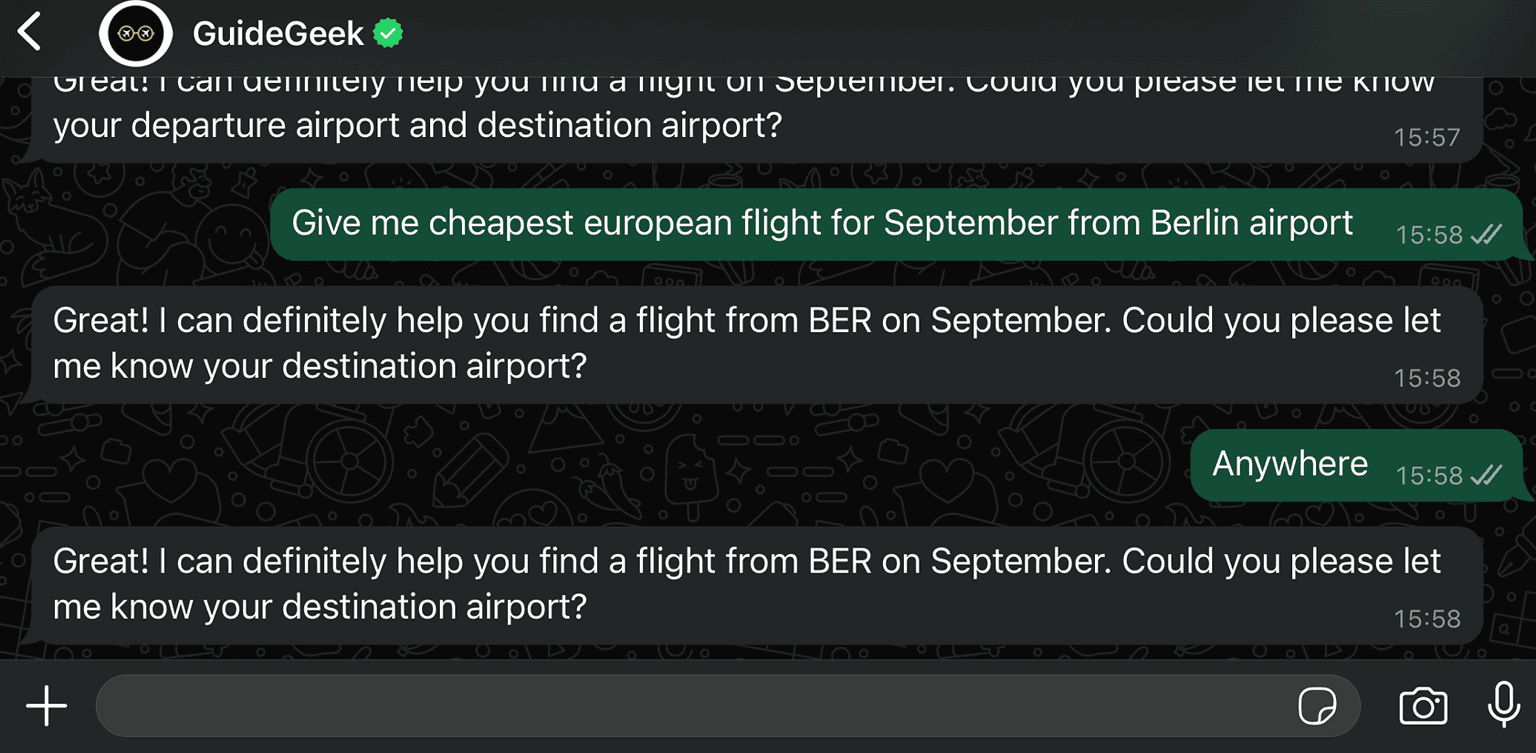Tap the GuideGeek contact name in header
The image size is (1536, 753).
[x=281, y=31]
